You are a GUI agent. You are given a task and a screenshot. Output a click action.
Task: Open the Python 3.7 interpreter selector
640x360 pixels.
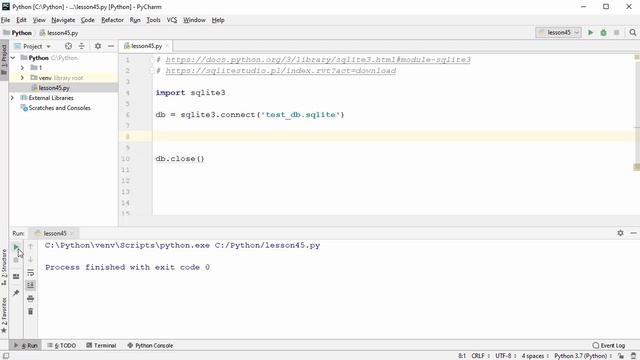tap(583, 356)
